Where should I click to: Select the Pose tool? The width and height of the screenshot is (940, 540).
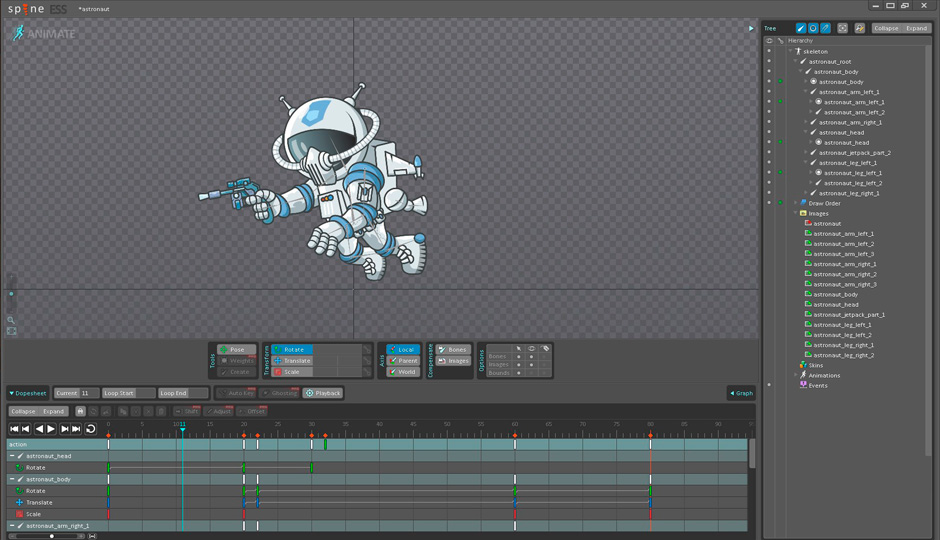[x=237, y=349]
